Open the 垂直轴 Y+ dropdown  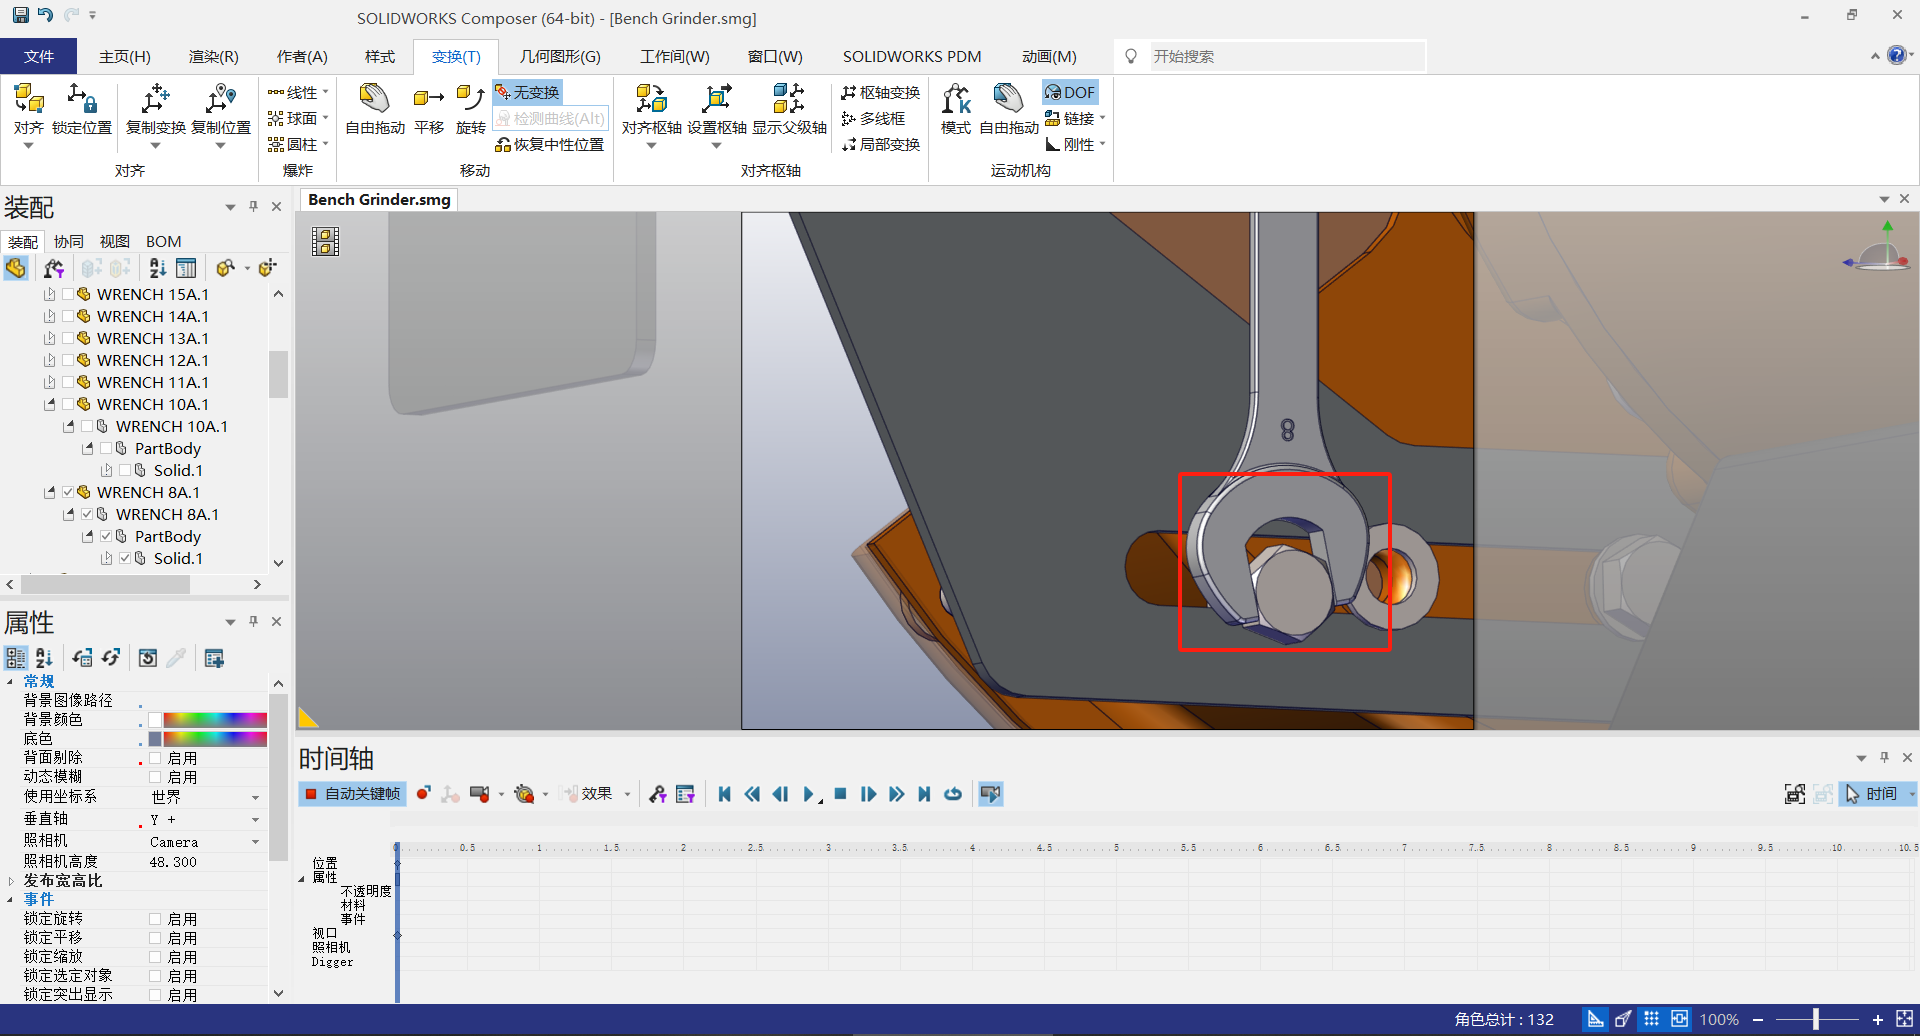point(255,819)
